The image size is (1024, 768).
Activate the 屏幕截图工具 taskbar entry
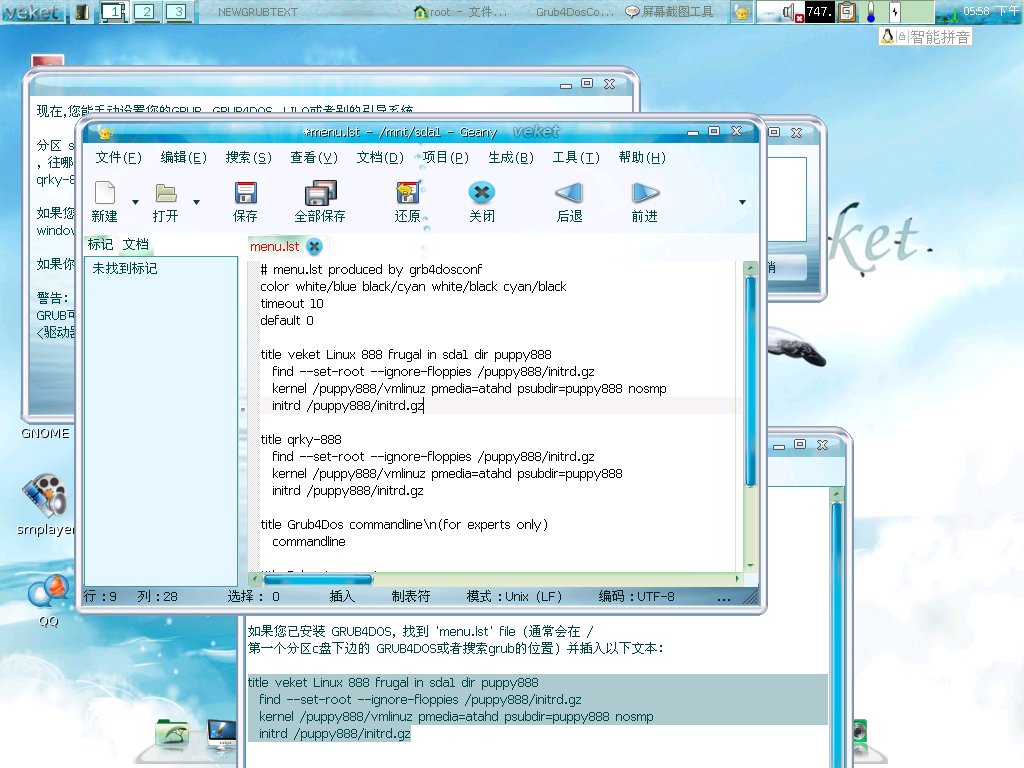click(669, 12)
